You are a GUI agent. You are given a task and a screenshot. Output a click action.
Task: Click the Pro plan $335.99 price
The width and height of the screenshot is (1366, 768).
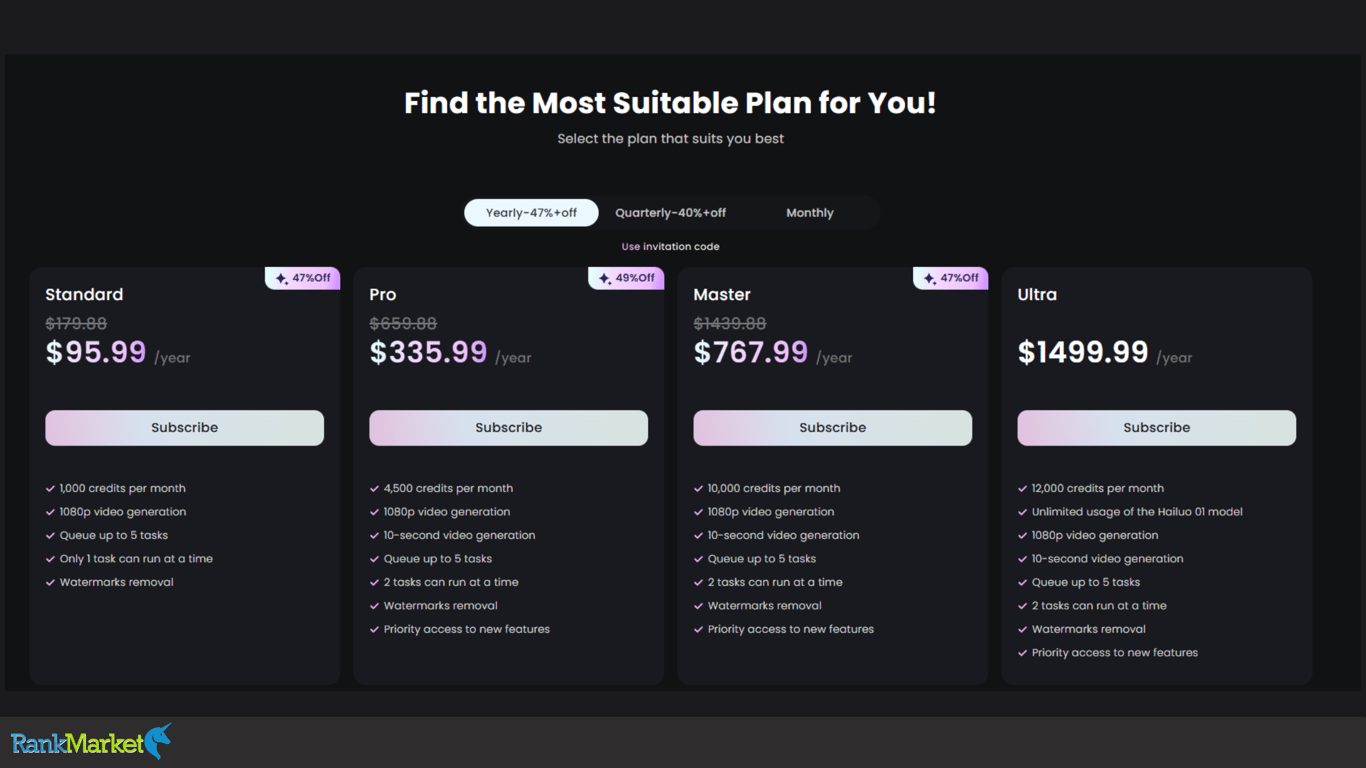[x=428, y=352]
